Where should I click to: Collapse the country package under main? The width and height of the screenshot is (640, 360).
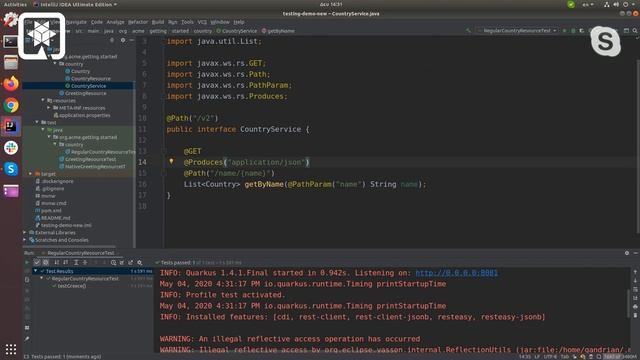click(55, 64)
